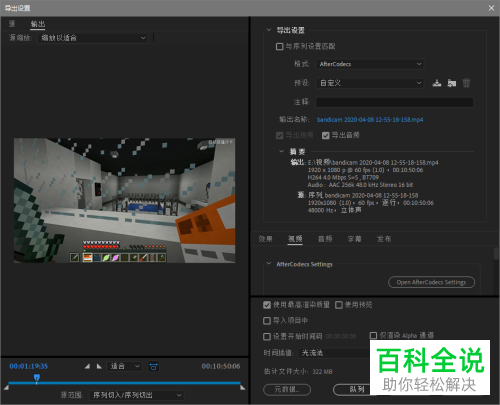The height and width of the screenshot is (405, 500).
Task: Enable 与序列设置匹配 checkbox
Action: coord(279,46)
